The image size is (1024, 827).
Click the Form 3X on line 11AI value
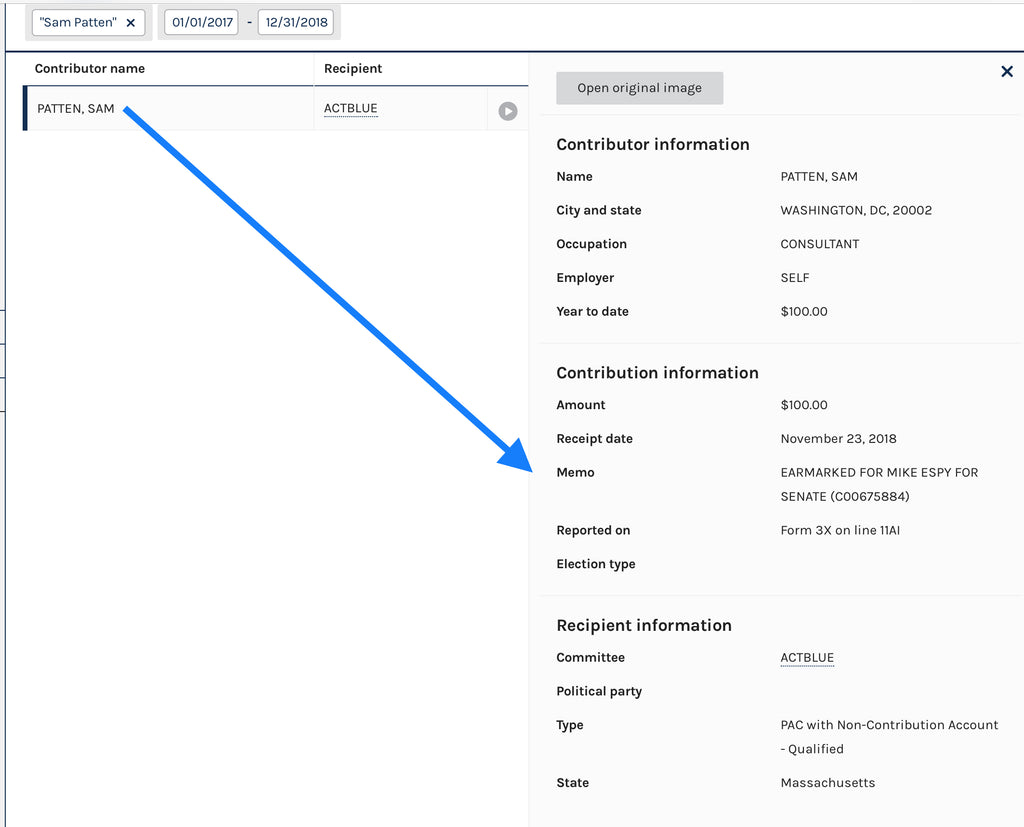click(x=840, y=531)
